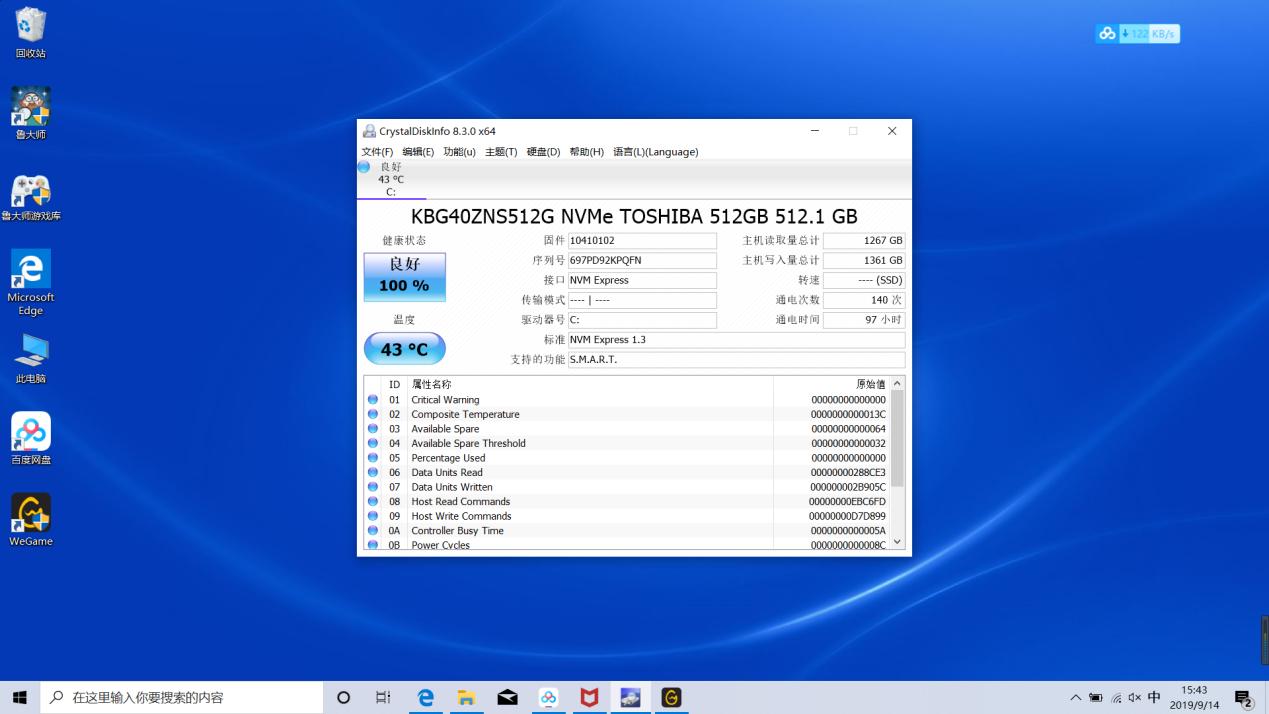
Task: Launch McAfee from the taskbar
Action: click(x=589, y=697)
